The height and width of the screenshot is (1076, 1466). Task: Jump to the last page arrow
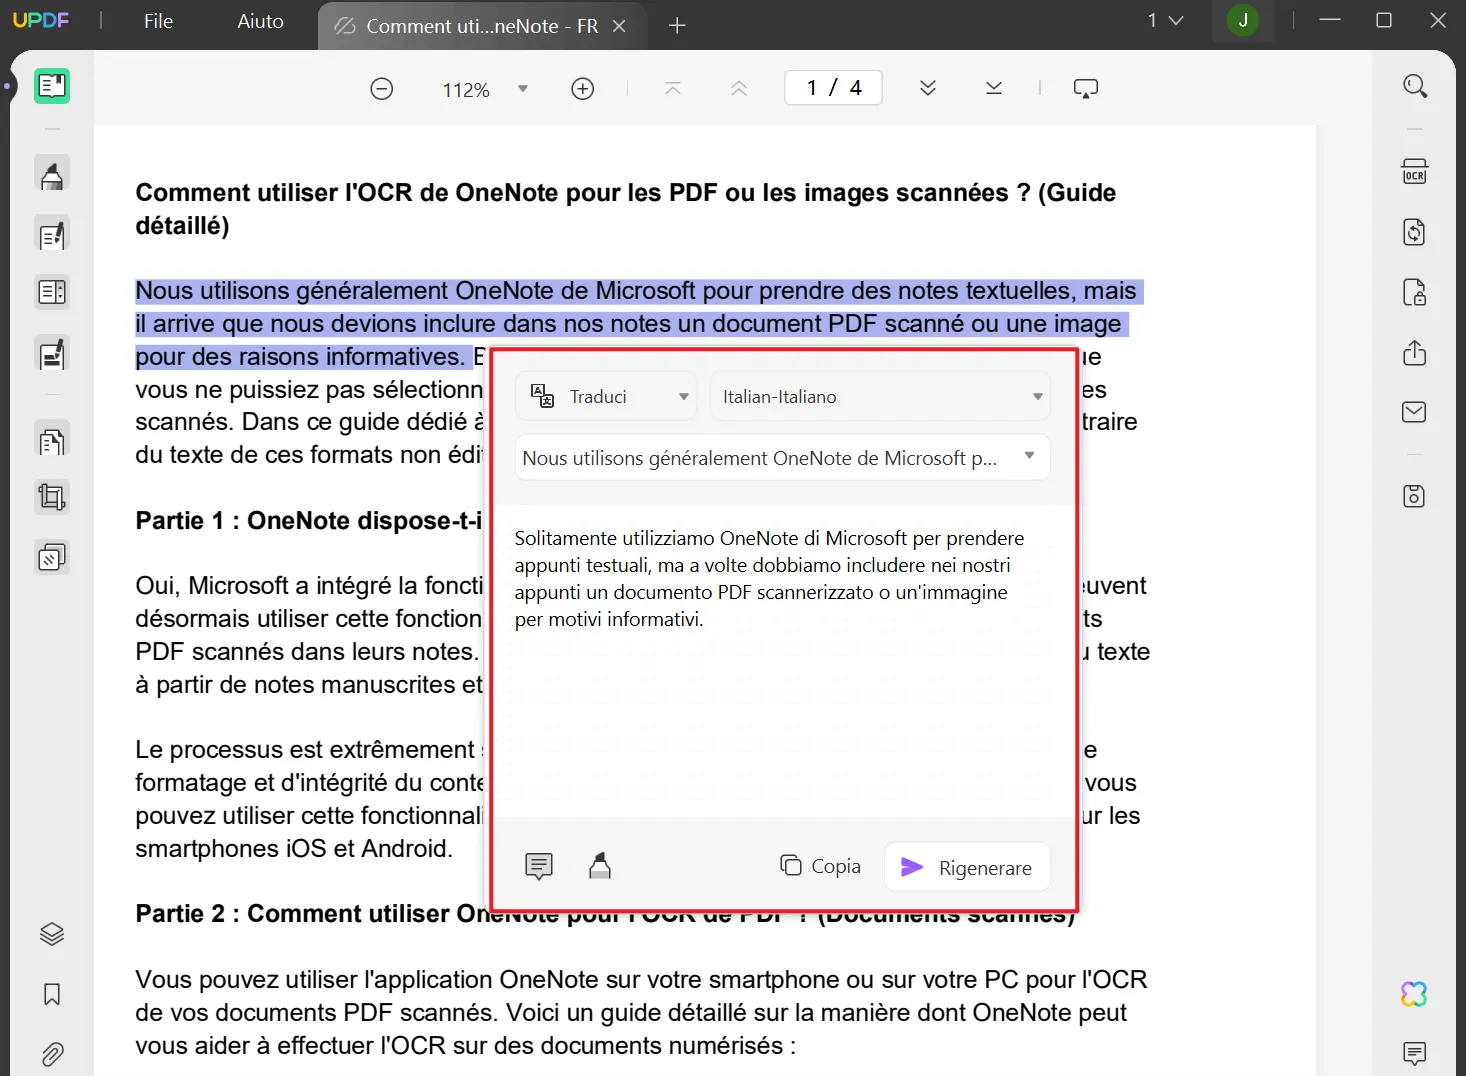[x=994, y=88]
